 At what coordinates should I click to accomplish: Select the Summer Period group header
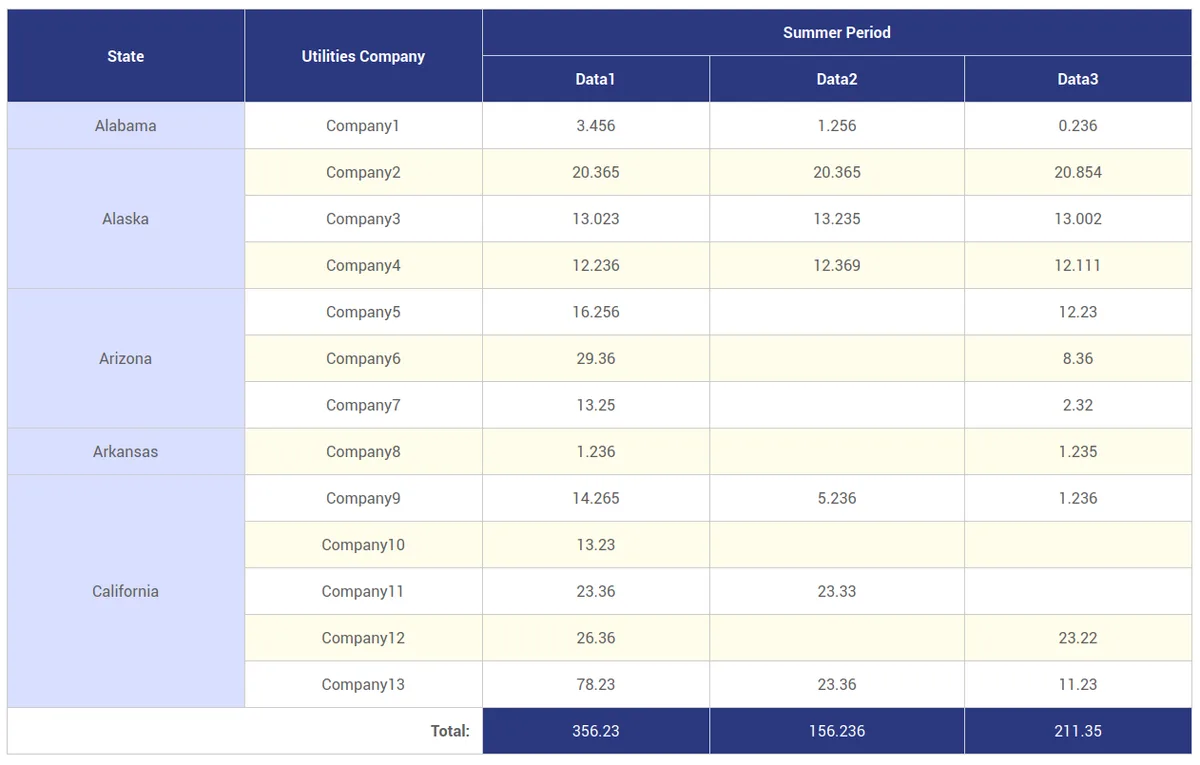point(837,33)
